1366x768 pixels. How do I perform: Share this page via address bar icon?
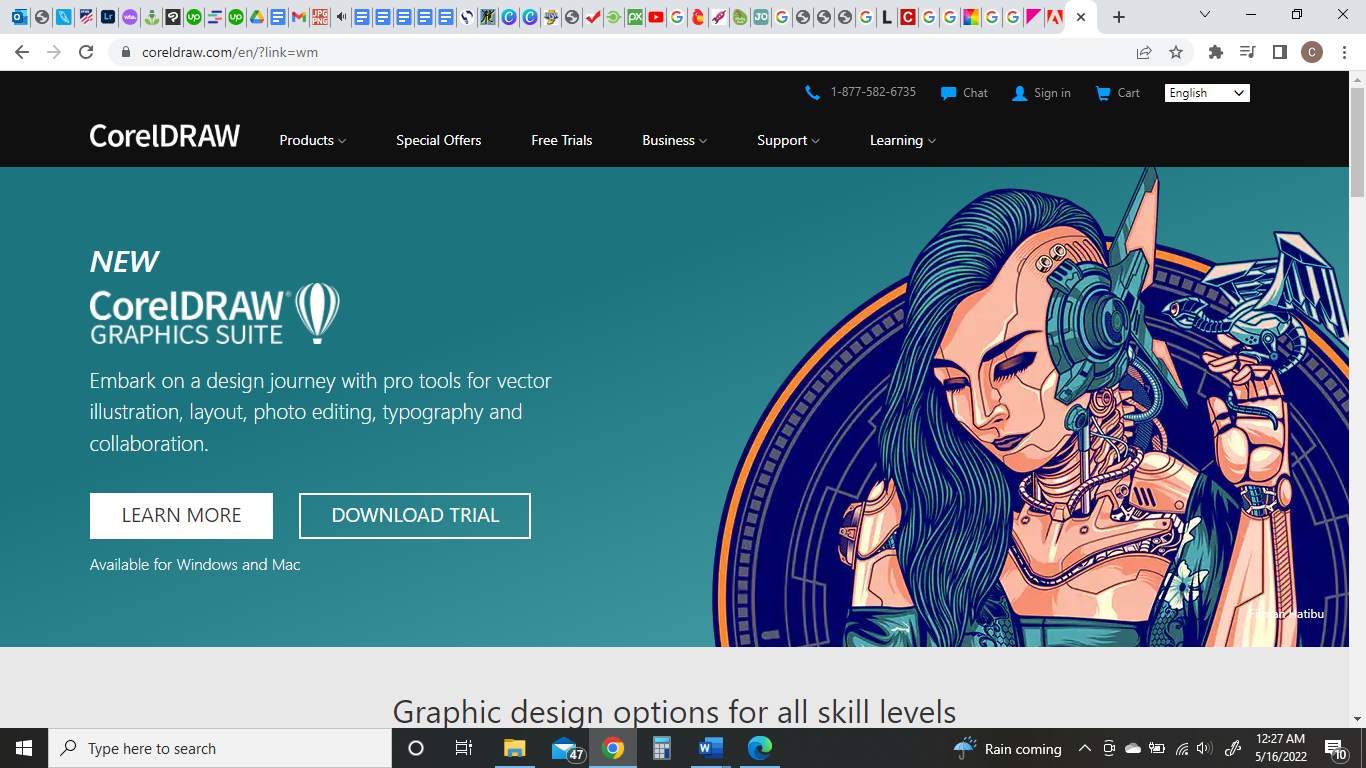[x=1144, y=52]
